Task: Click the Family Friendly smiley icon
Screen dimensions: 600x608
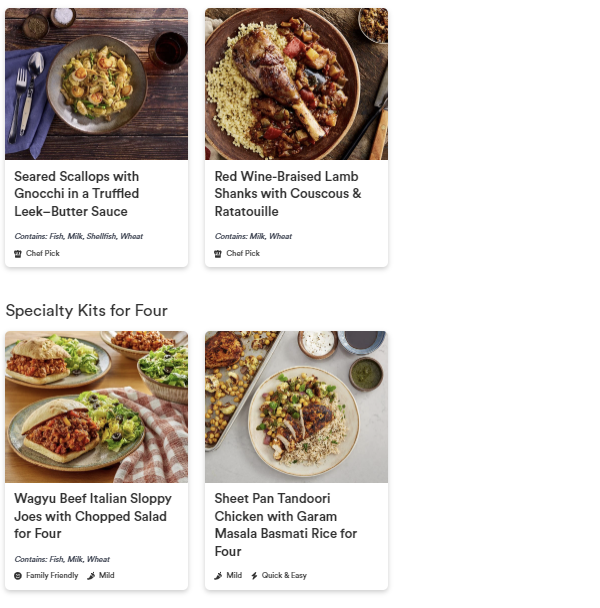Action: [x=18, y=576]
